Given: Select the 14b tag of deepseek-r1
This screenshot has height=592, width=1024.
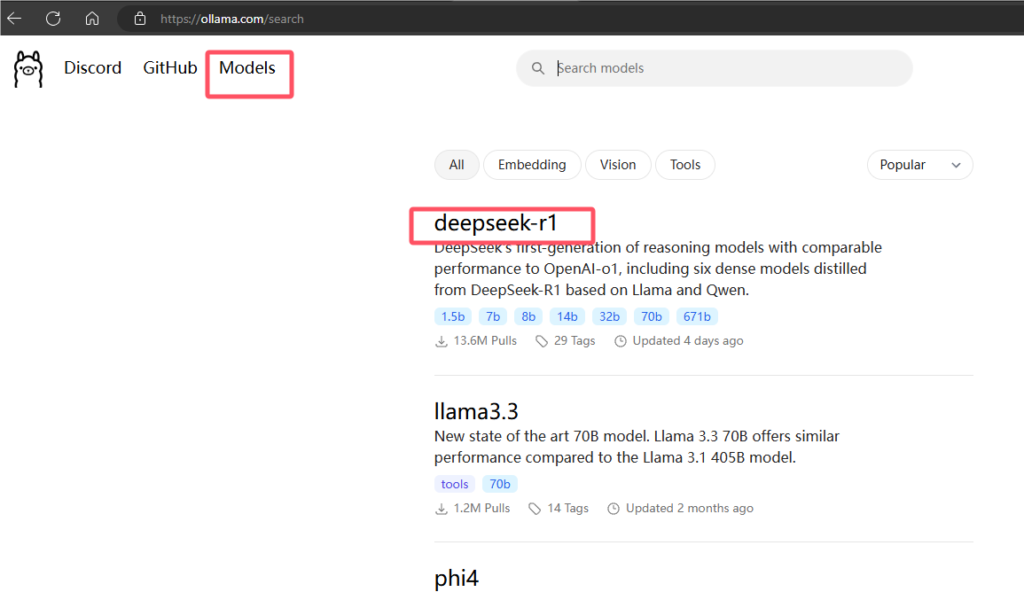Looking at the screenshot, I should [567, 317].
